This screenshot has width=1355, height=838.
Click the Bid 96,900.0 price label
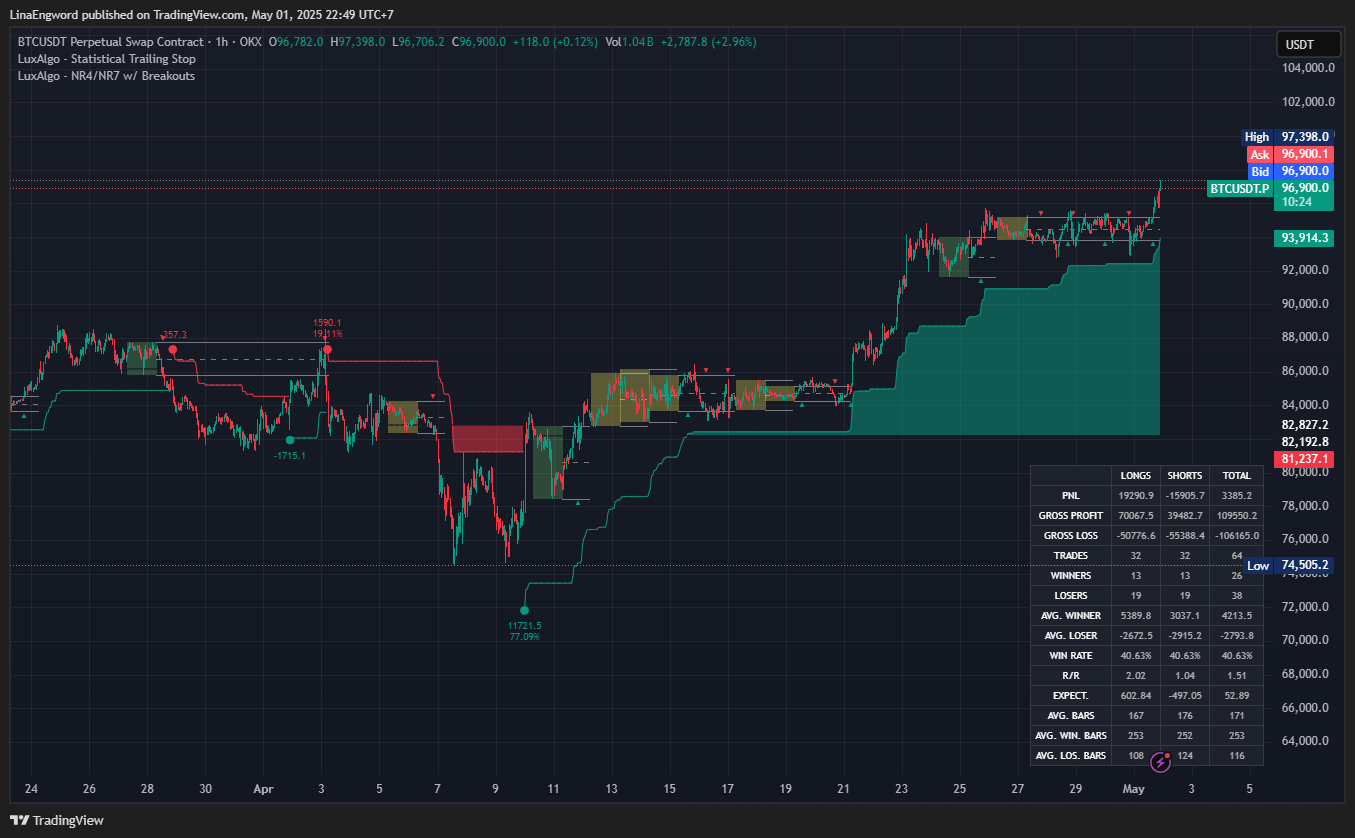point(1290,172)
